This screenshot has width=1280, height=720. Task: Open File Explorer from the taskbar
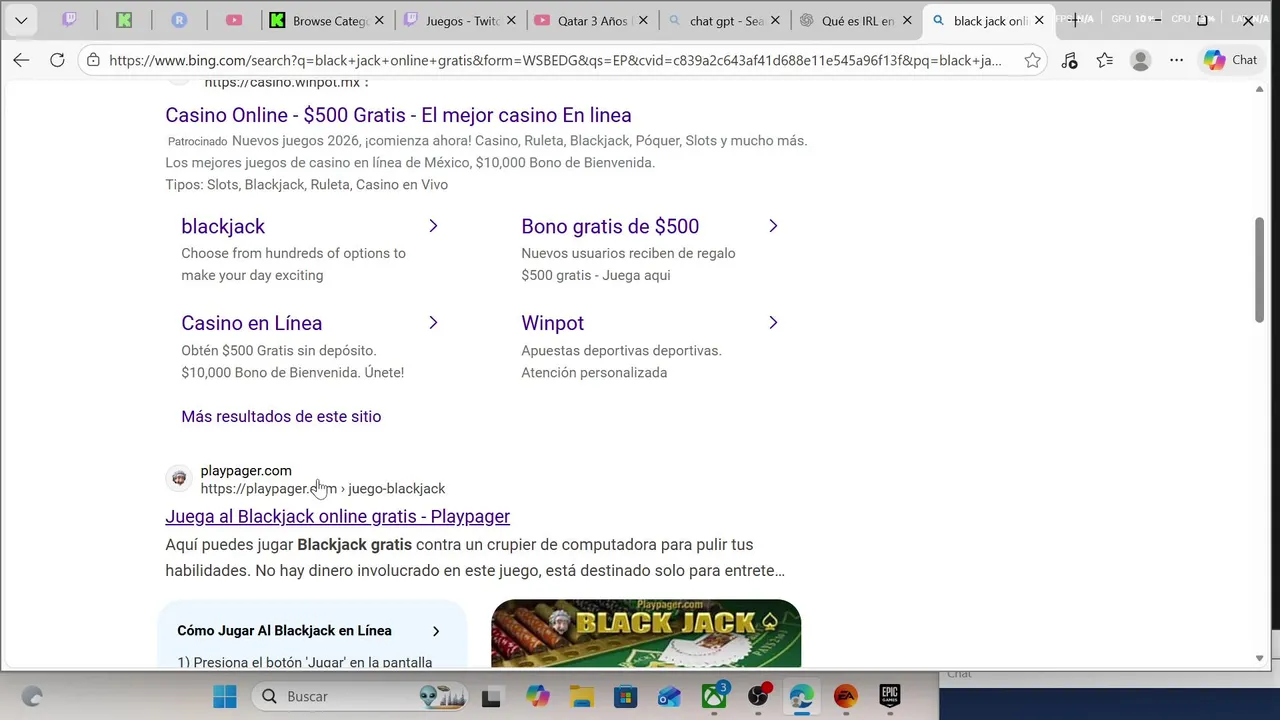pos(581,696)
